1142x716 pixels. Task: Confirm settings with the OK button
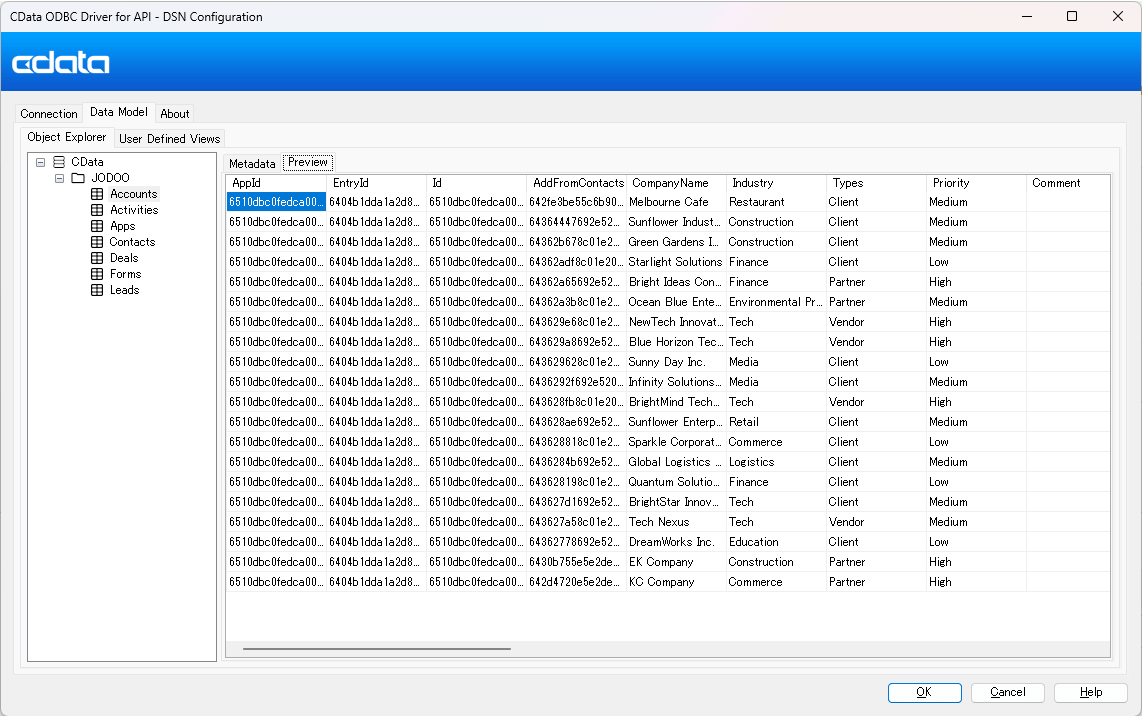click(924, 692)
